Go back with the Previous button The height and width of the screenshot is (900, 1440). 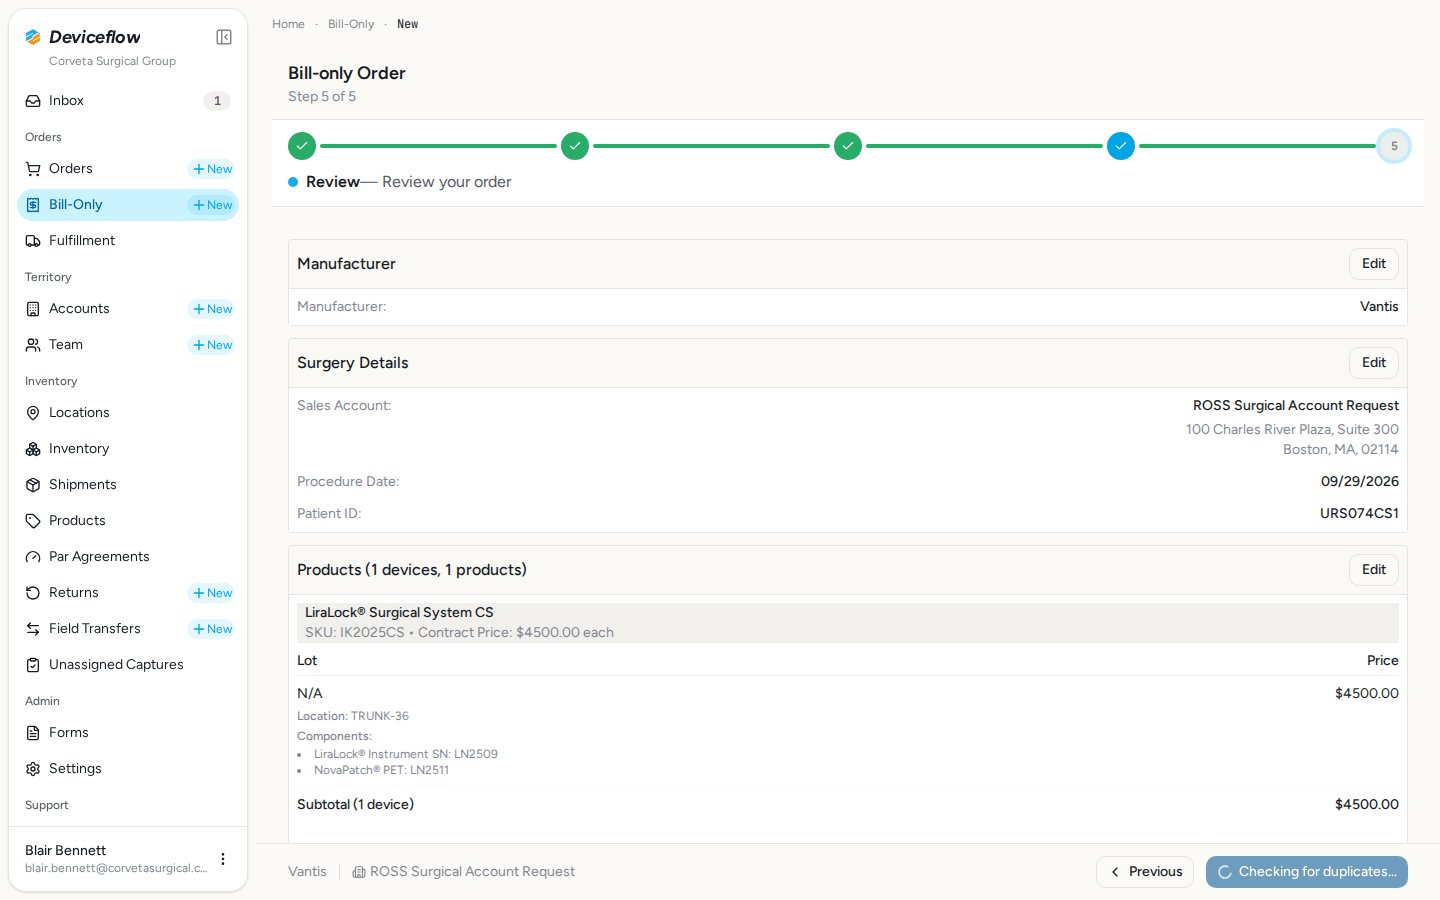1145,872
